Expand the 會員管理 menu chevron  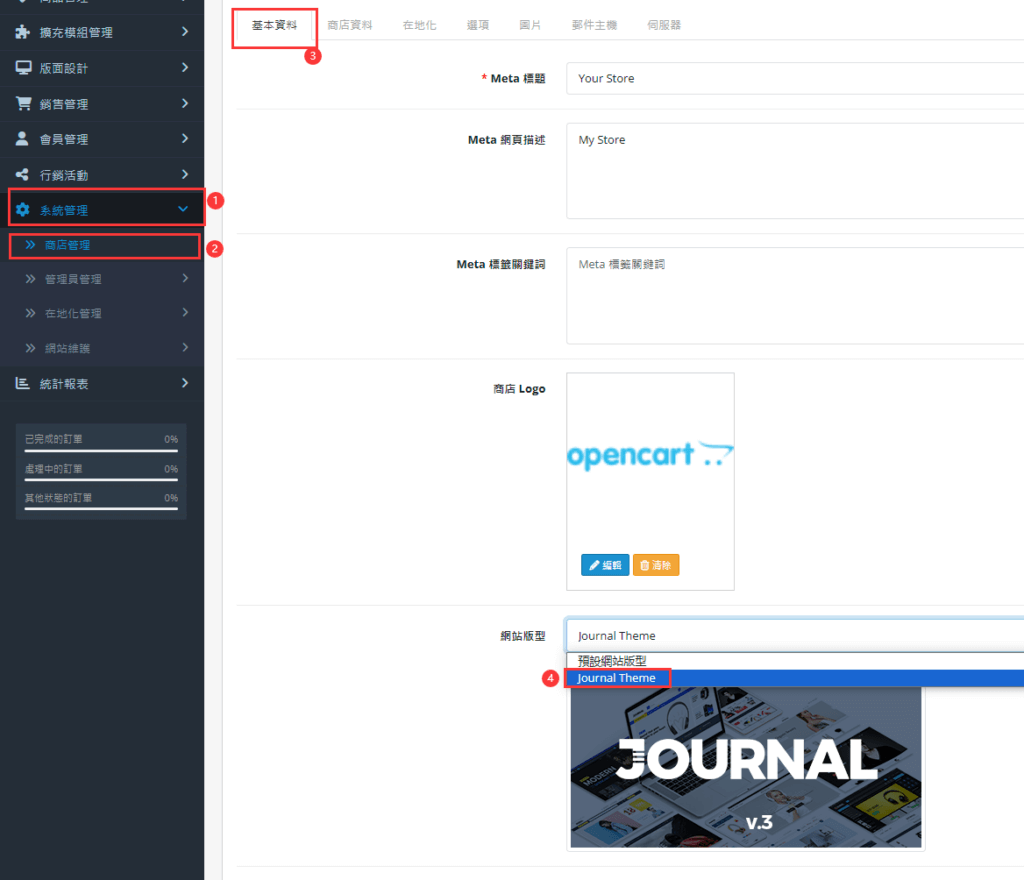click(x=185, y=138)
